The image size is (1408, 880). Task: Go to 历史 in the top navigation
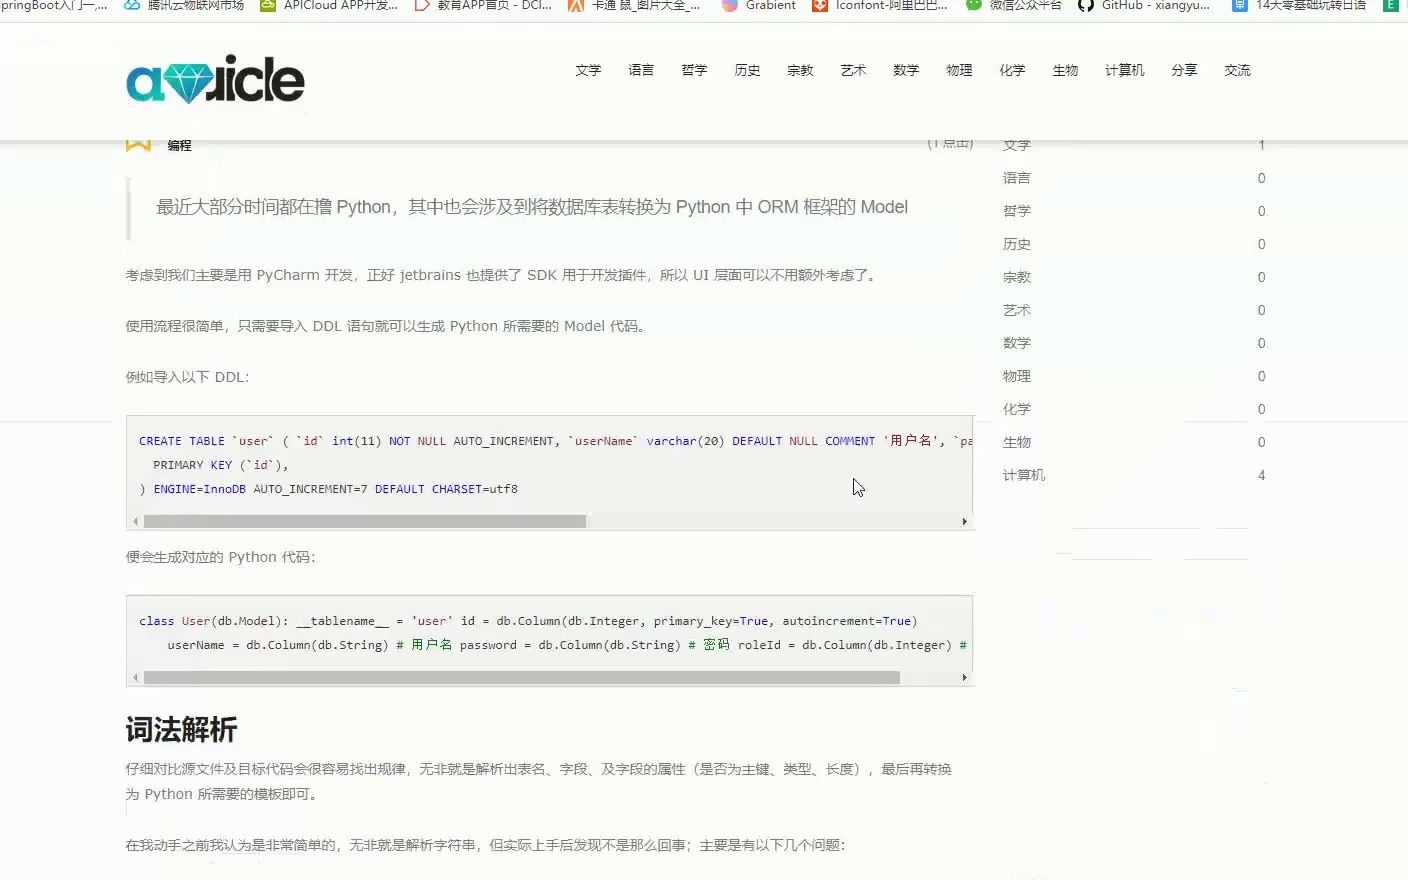pyautogui.click(x=747, y=70)
